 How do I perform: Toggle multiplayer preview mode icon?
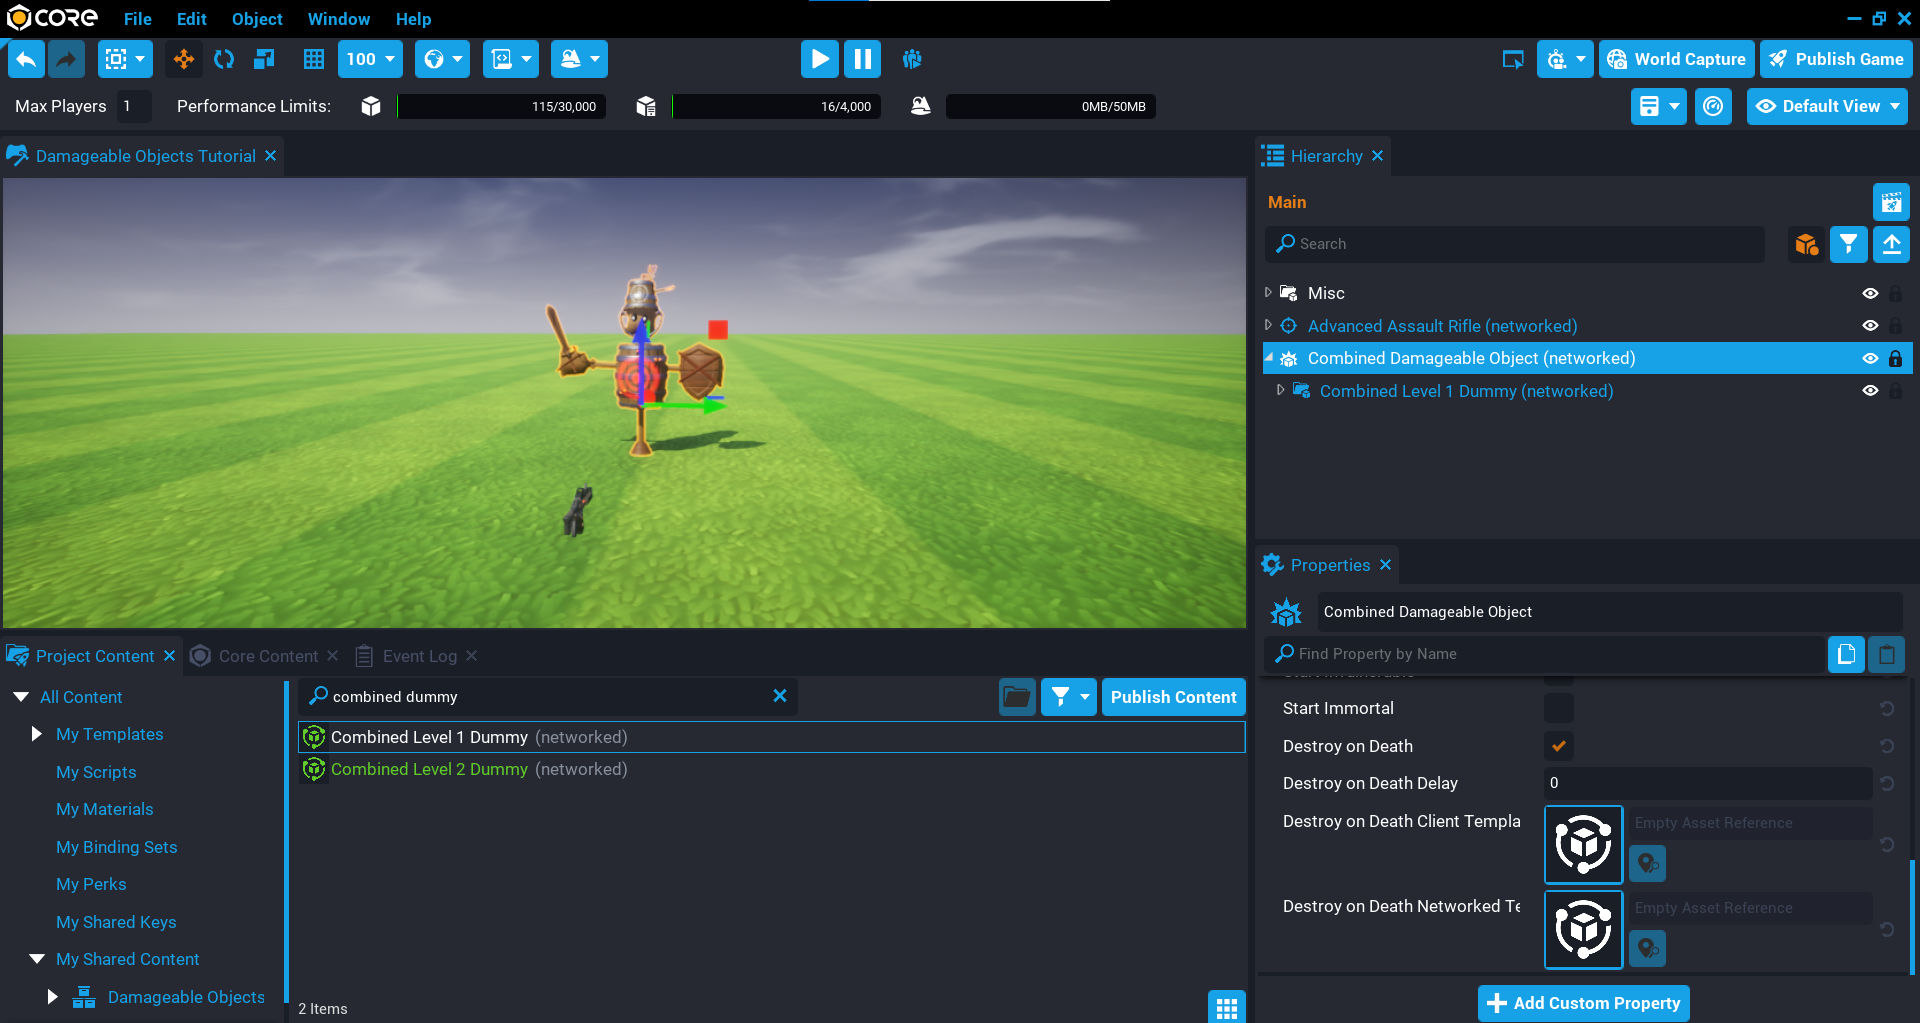pyautogui.click(x=911, y=59)
